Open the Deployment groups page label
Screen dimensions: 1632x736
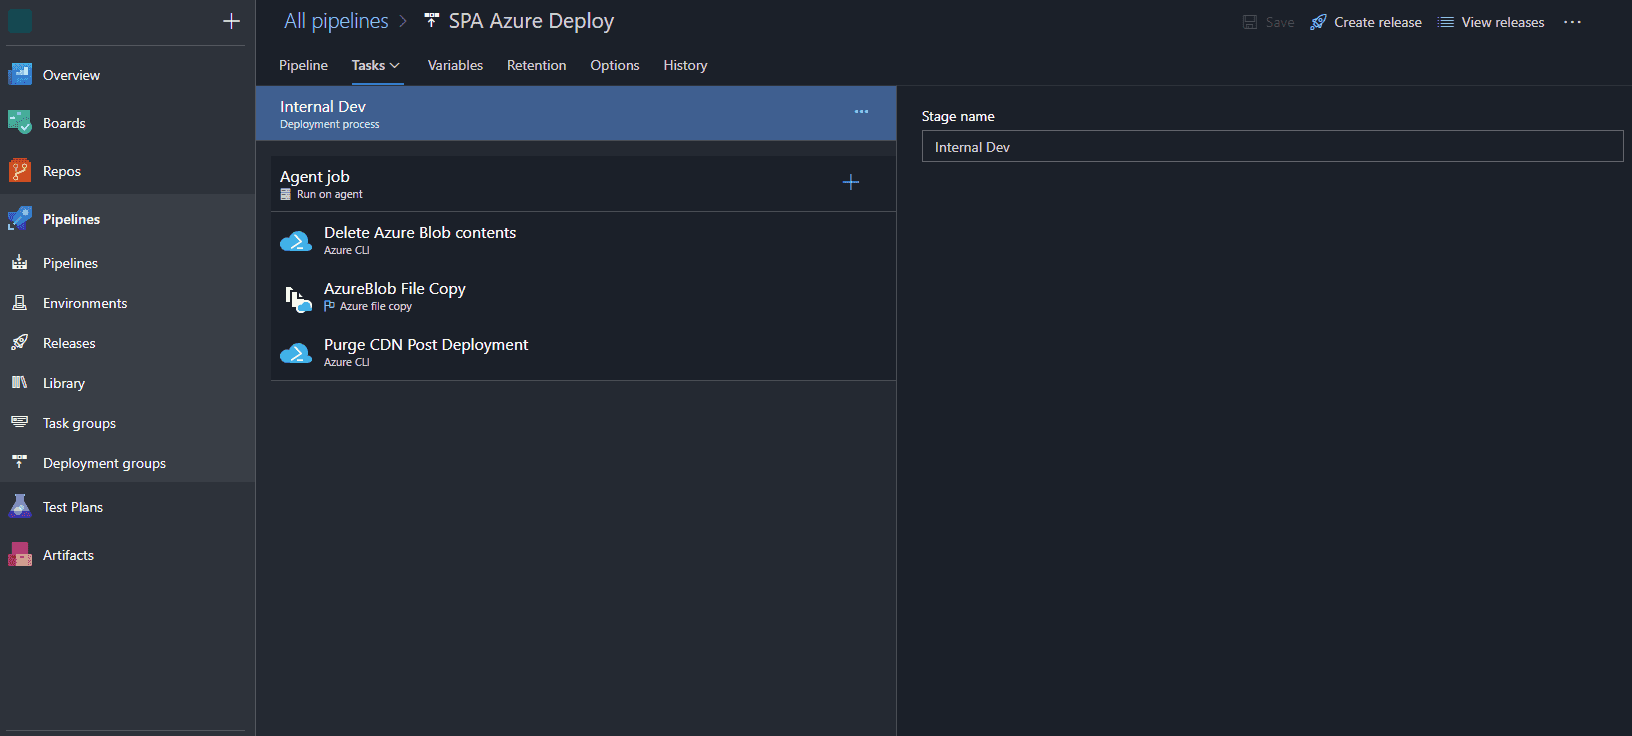tap(104, 463)
